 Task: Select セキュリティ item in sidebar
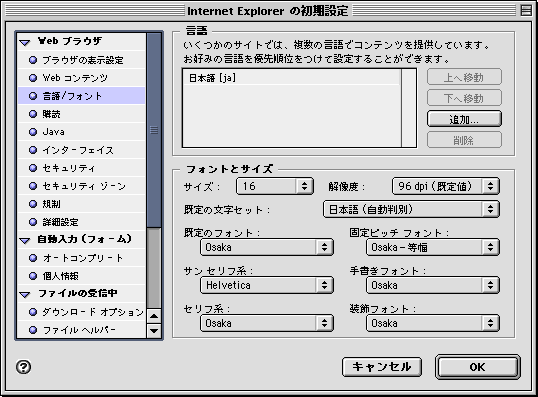point(82,168)
